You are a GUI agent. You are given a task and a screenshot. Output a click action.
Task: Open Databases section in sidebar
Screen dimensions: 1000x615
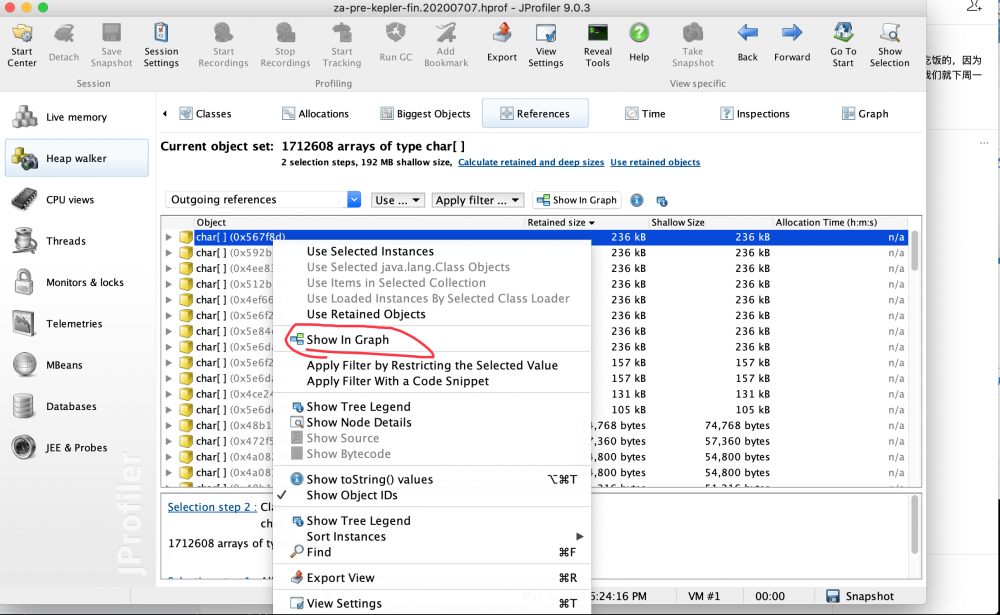point(77,406)
